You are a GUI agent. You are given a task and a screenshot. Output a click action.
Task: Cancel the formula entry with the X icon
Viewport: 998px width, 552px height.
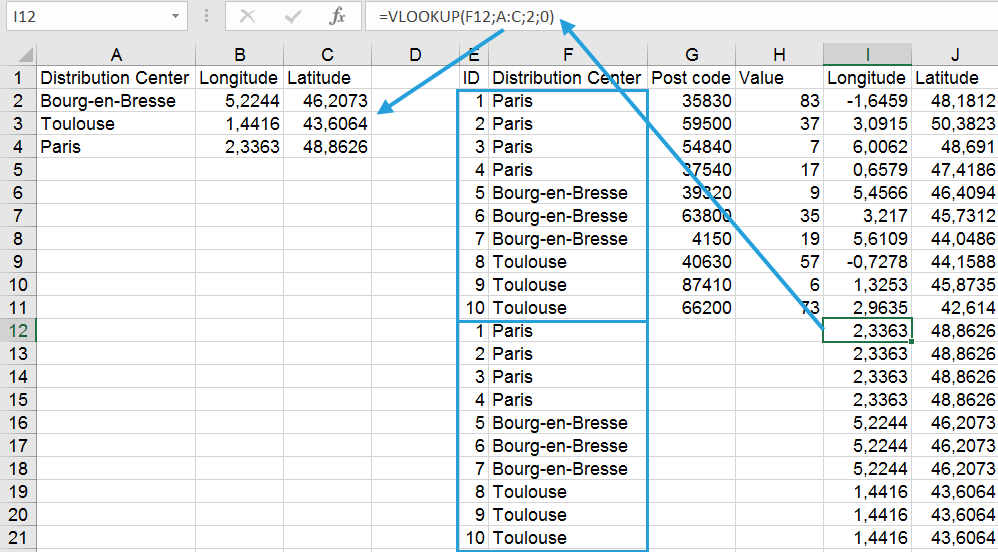point(248,16)
